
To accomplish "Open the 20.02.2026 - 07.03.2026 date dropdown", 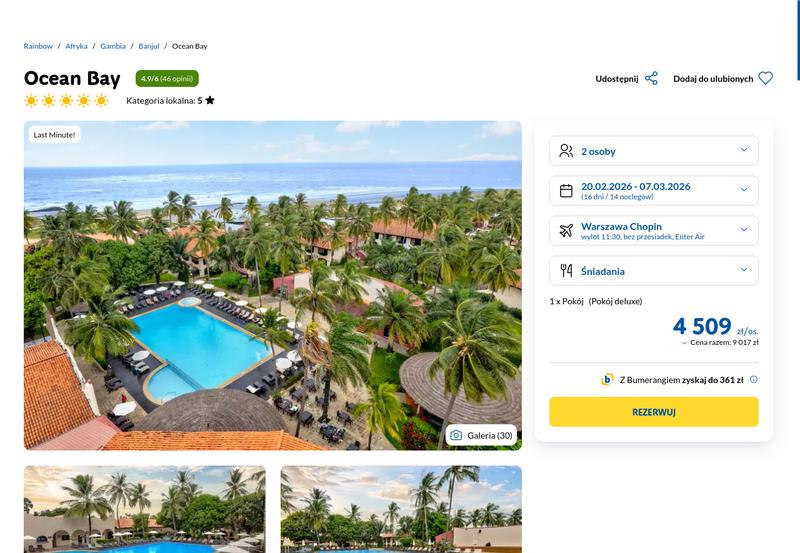I will pyautogui.click(x=654, y=191).
